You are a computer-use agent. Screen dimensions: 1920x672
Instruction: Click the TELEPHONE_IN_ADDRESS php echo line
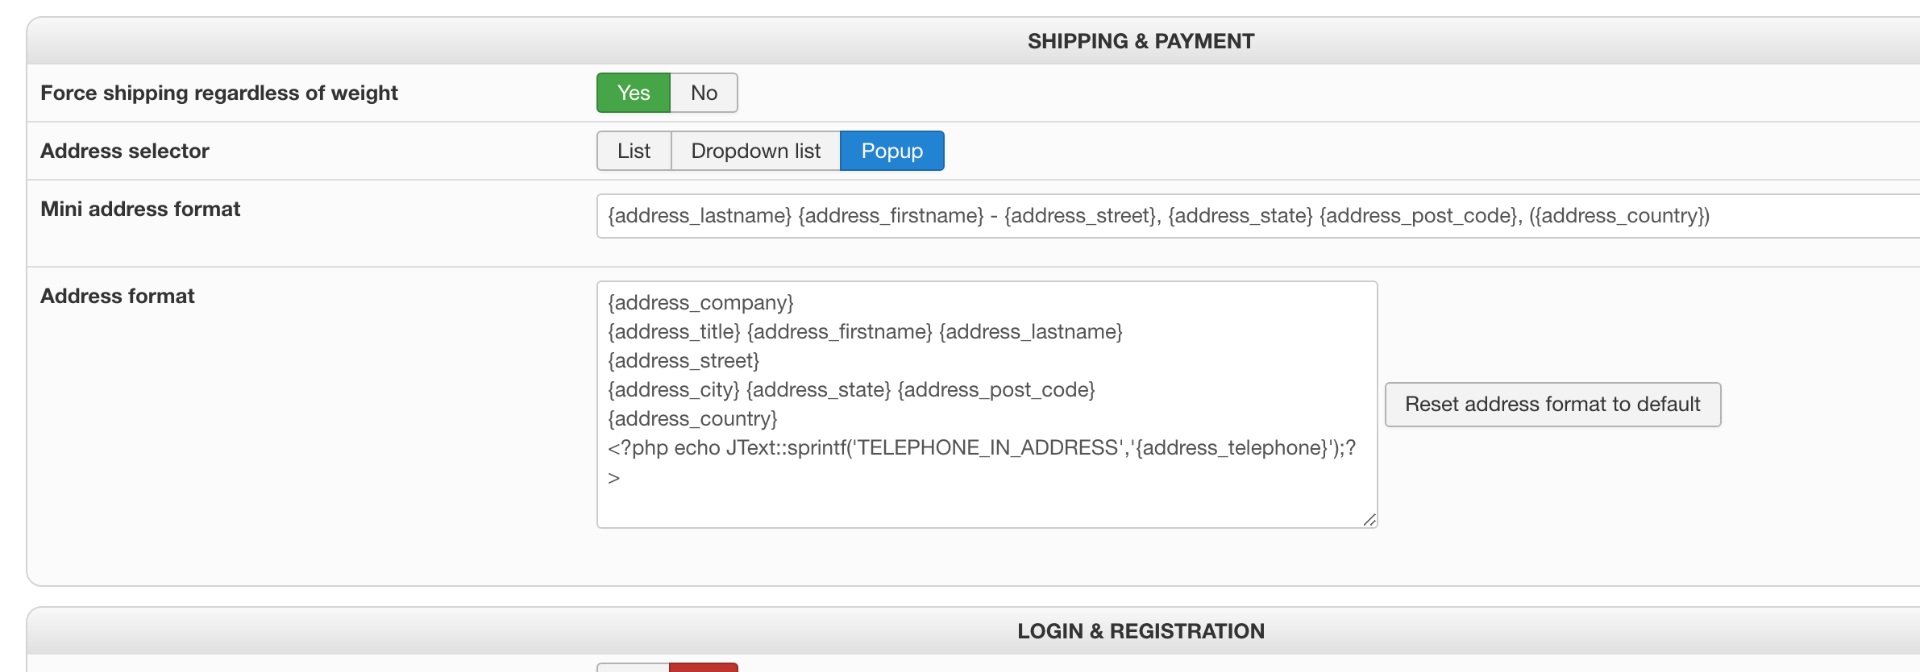(x=980, y=448)
